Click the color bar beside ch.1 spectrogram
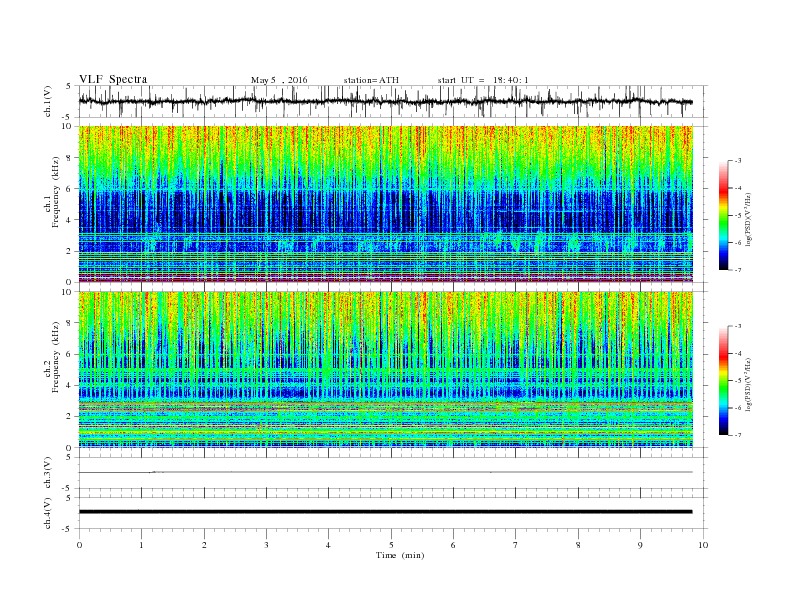792x612 pixels. (x=724, y=216)
